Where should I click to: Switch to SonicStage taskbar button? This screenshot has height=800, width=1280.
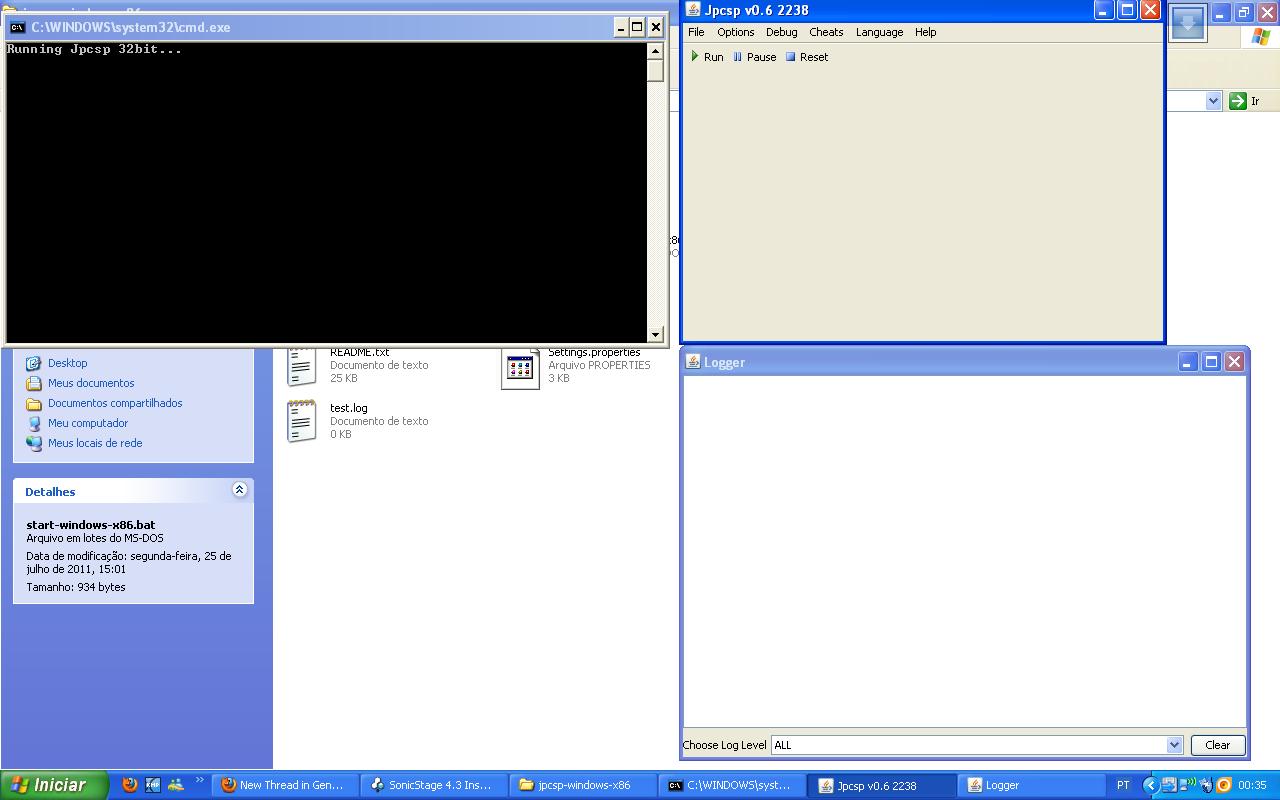[x=432, y=785]
